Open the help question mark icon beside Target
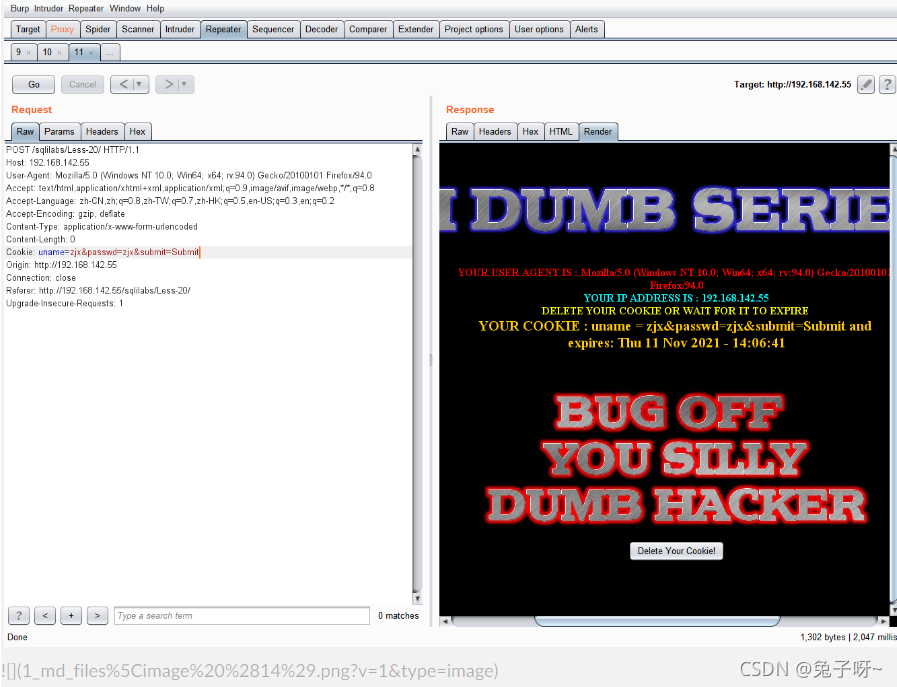 pos(887,85)
